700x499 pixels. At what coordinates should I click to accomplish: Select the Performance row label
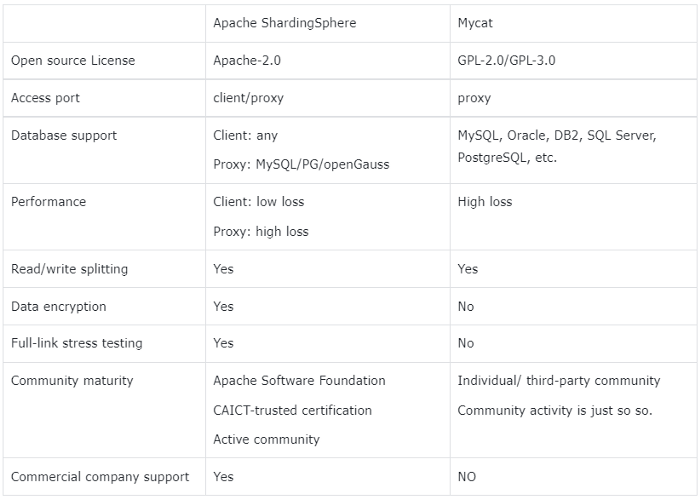pyautogui.click(x=48, y=202)
